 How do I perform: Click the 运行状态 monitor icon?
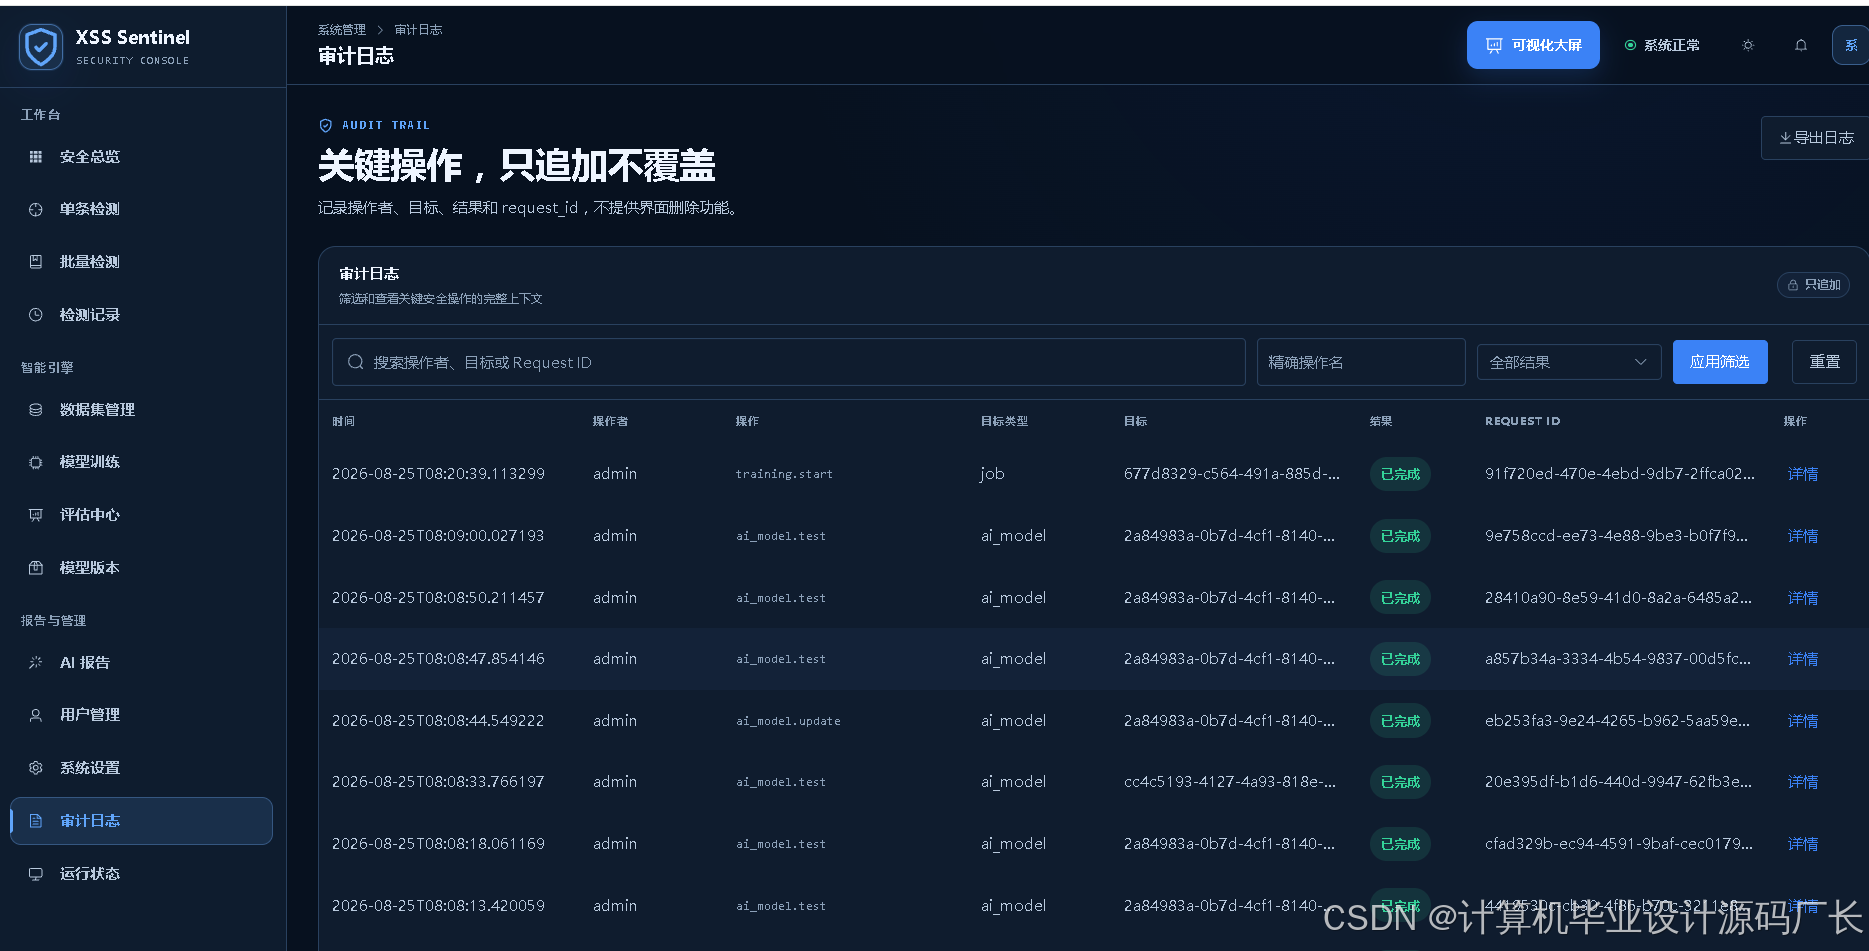coord(36,874)
